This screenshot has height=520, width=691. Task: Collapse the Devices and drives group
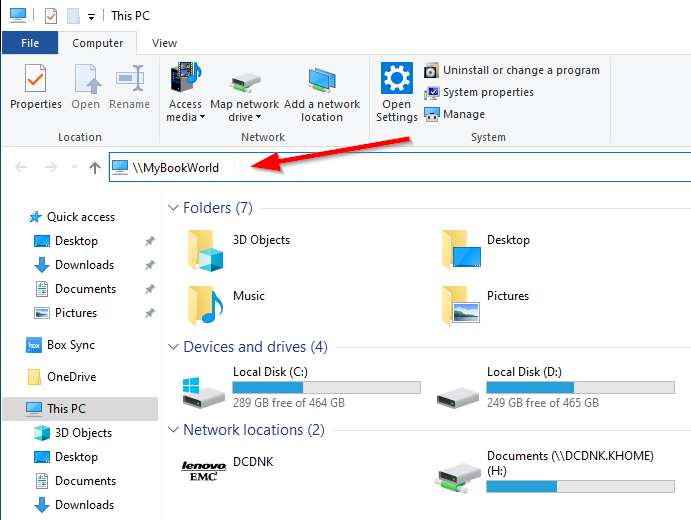point(173,346)
